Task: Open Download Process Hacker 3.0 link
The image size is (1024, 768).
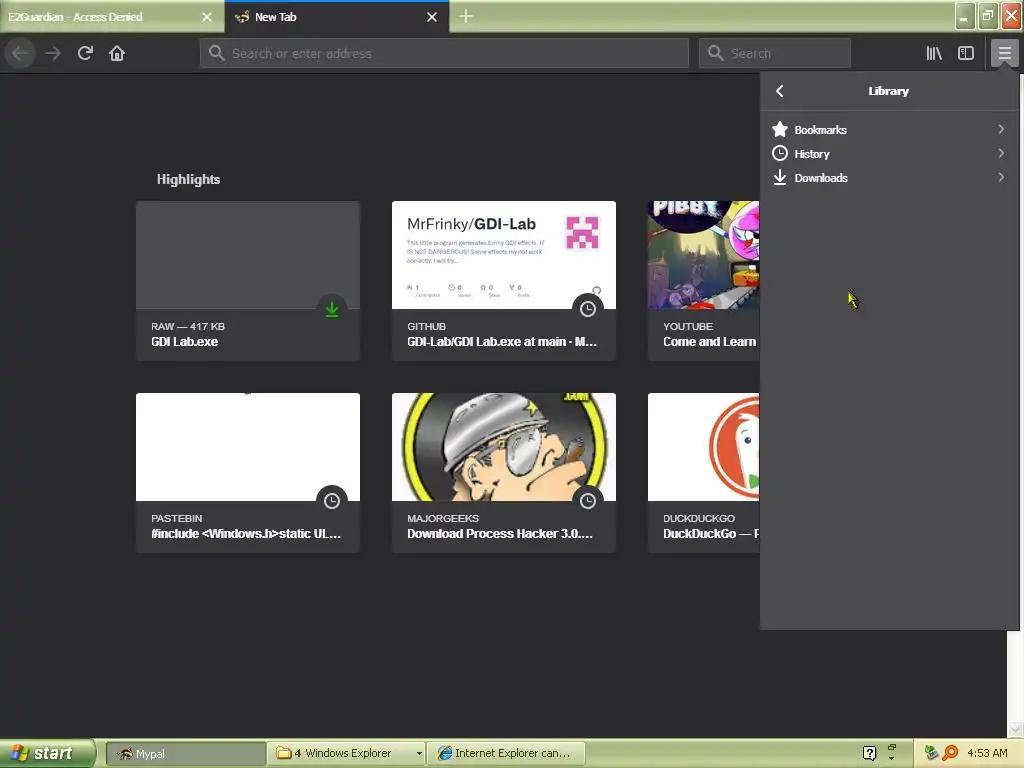Action: click(x=500, y=534)
